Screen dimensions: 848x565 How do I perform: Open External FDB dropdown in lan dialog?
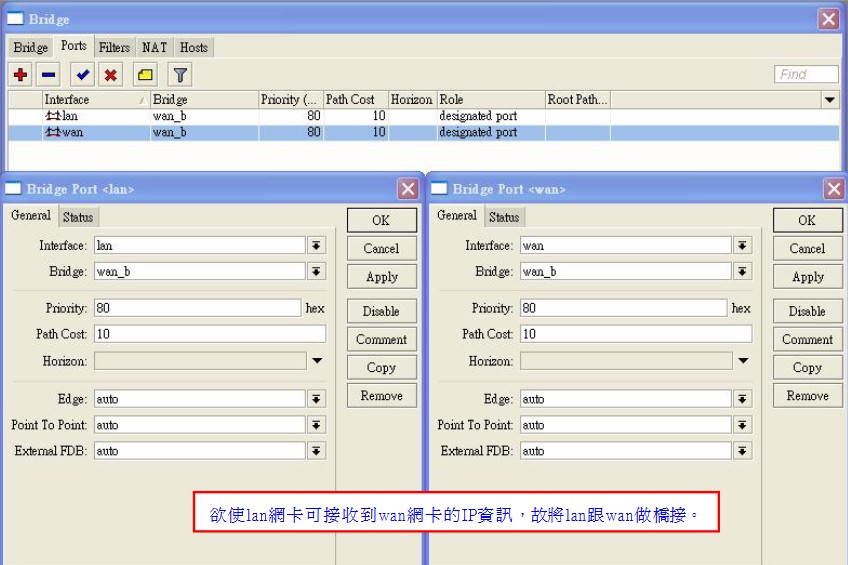pyautogui.click(x=316, y=451)
